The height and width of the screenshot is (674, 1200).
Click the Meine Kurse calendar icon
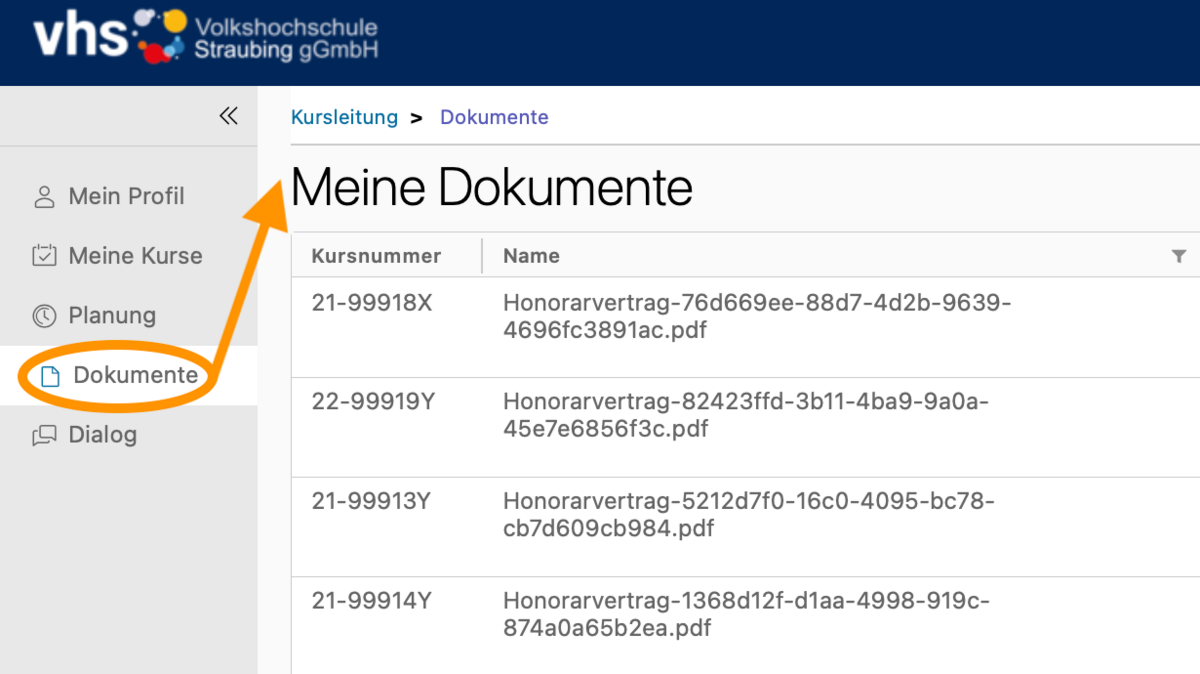coord(44,256)
